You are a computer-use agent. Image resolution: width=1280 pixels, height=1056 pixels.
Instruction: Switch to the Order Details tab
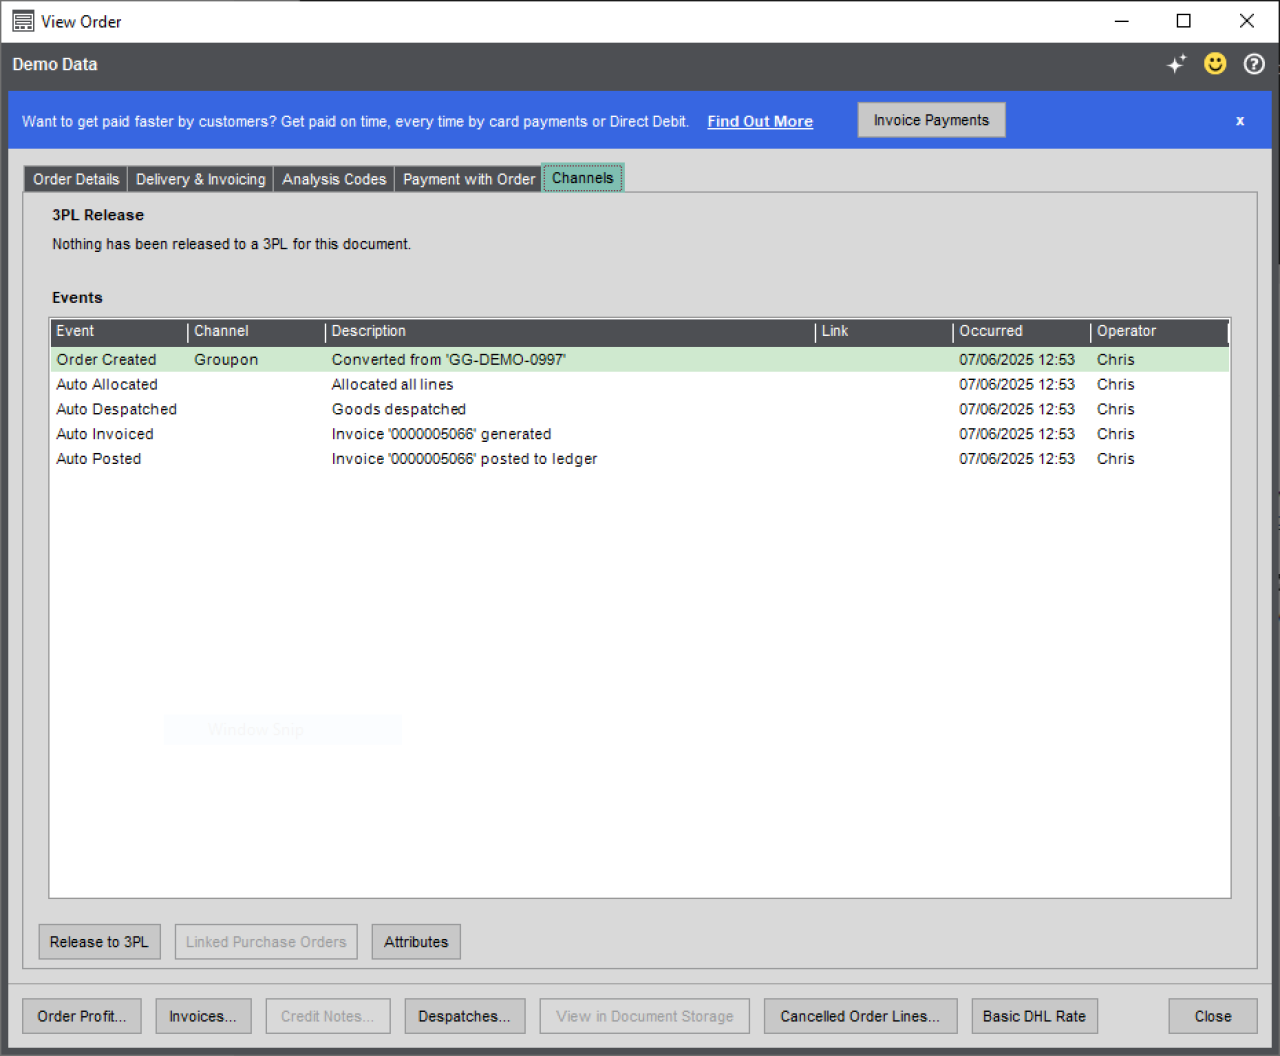tap(76, 179)
